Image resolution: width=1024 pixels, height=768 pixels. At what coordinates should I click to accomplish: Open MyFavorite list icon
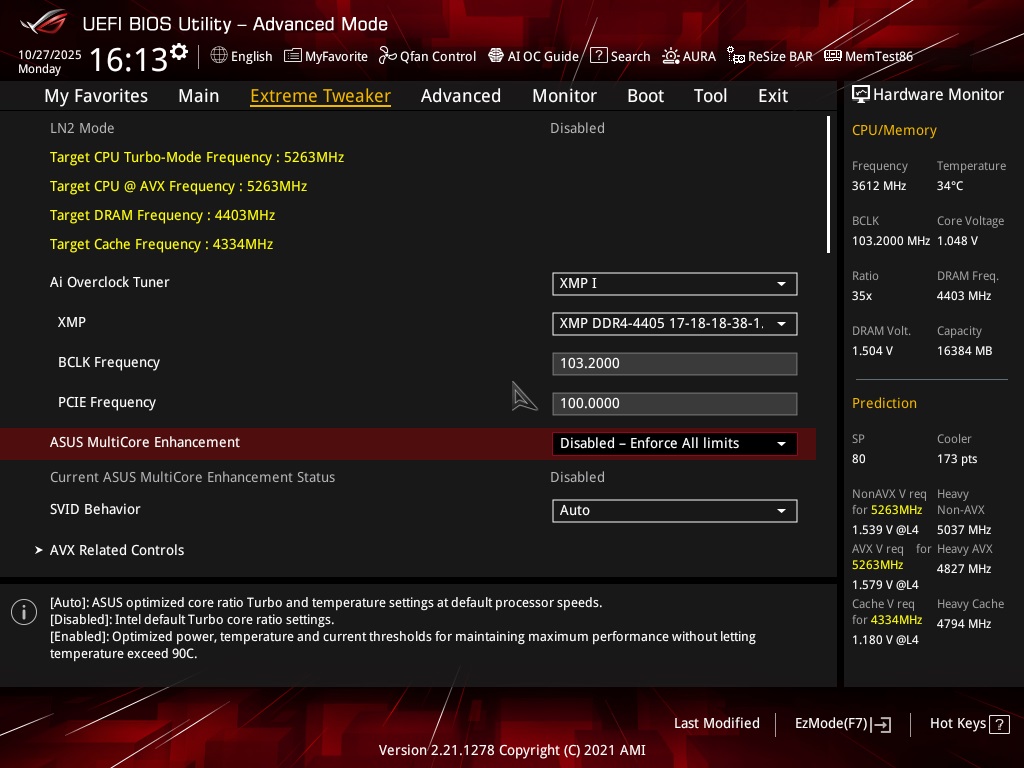click(x=293, y=56)
